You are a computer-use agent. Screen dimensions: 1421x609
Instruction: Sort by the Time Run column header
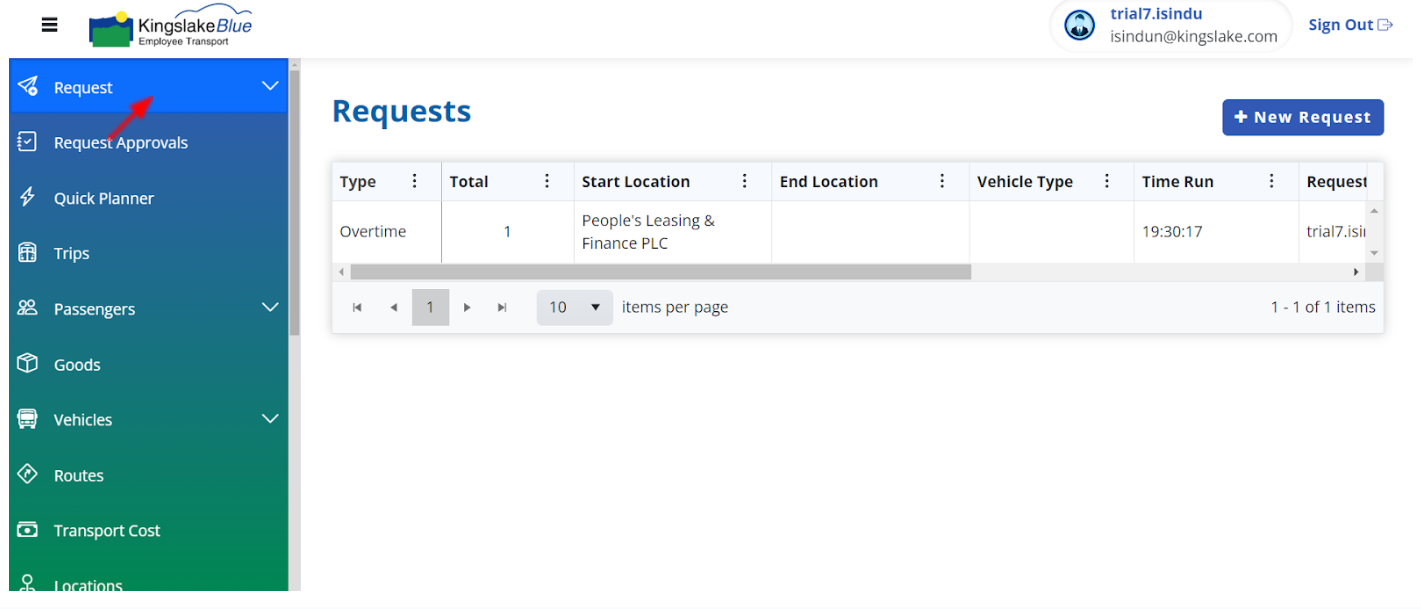point(1178,181)
